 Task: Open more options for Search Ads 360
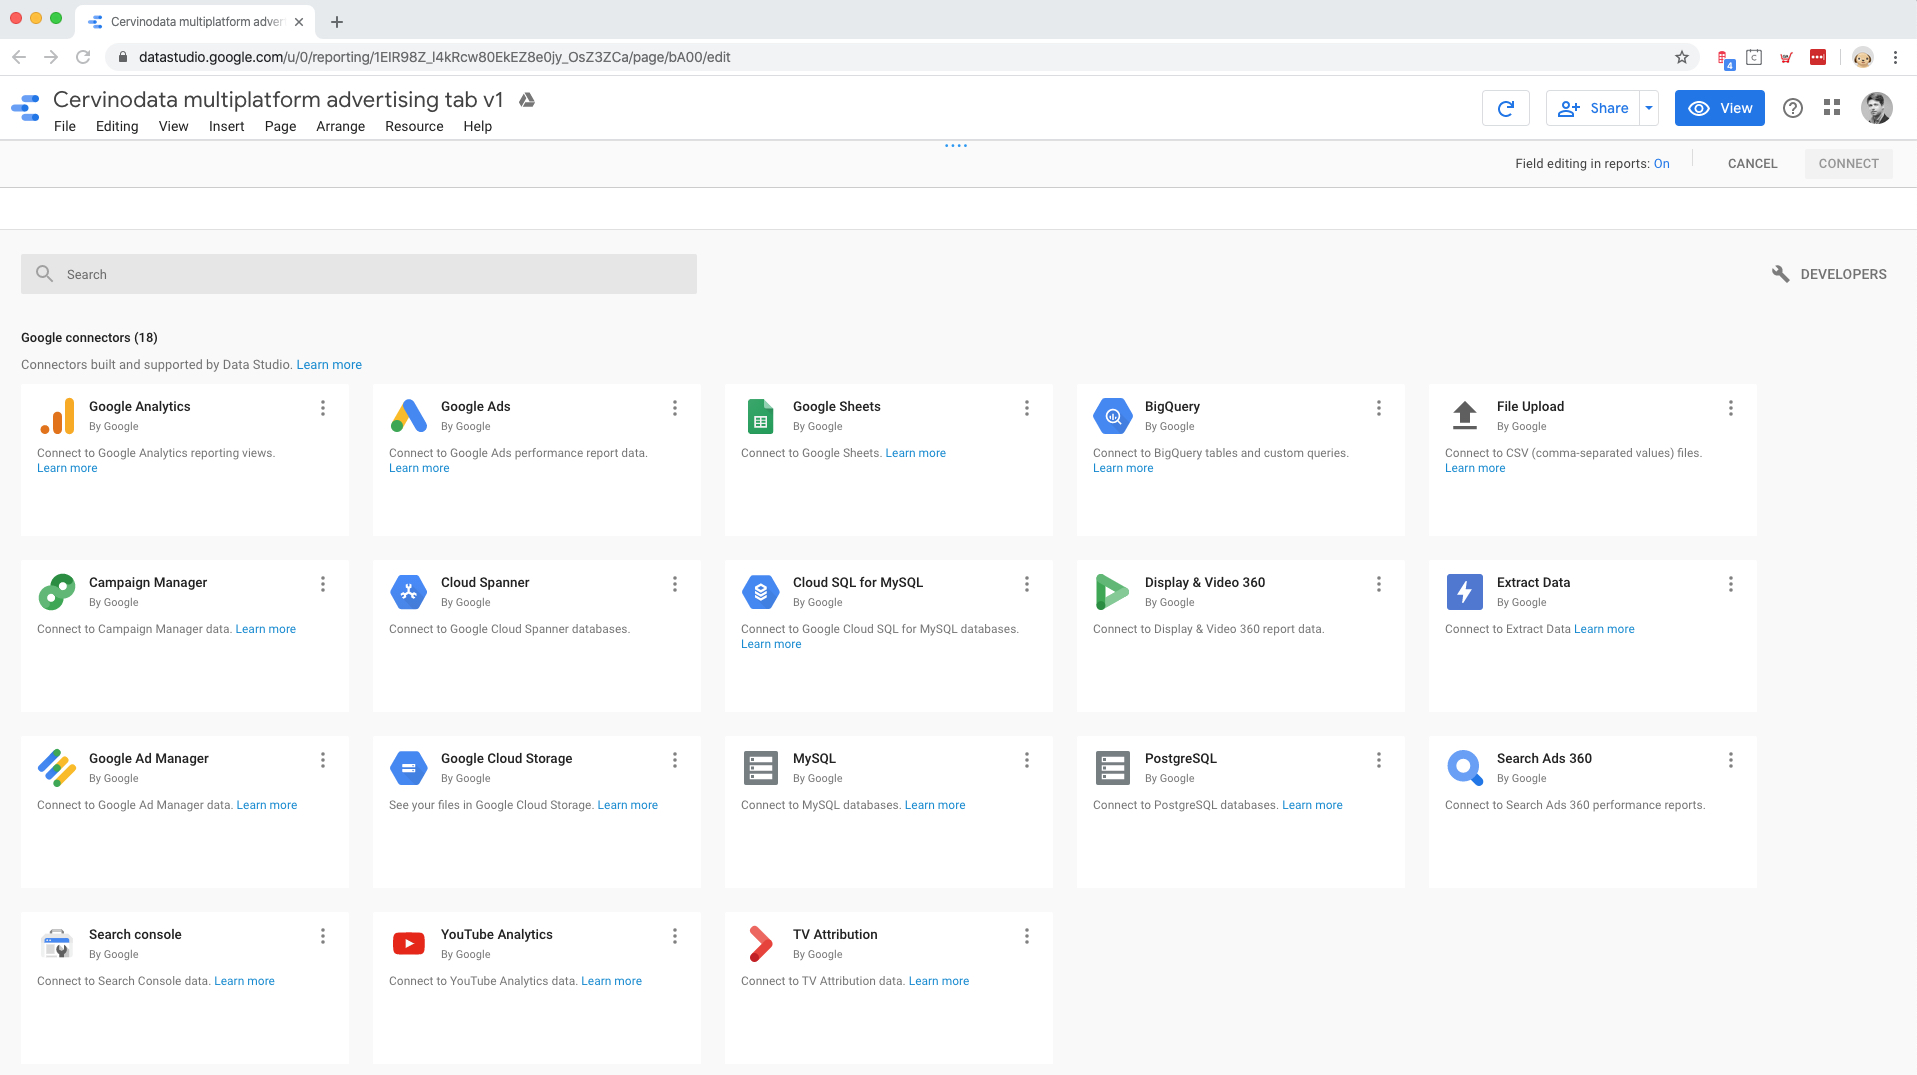tap(1731, 760)
